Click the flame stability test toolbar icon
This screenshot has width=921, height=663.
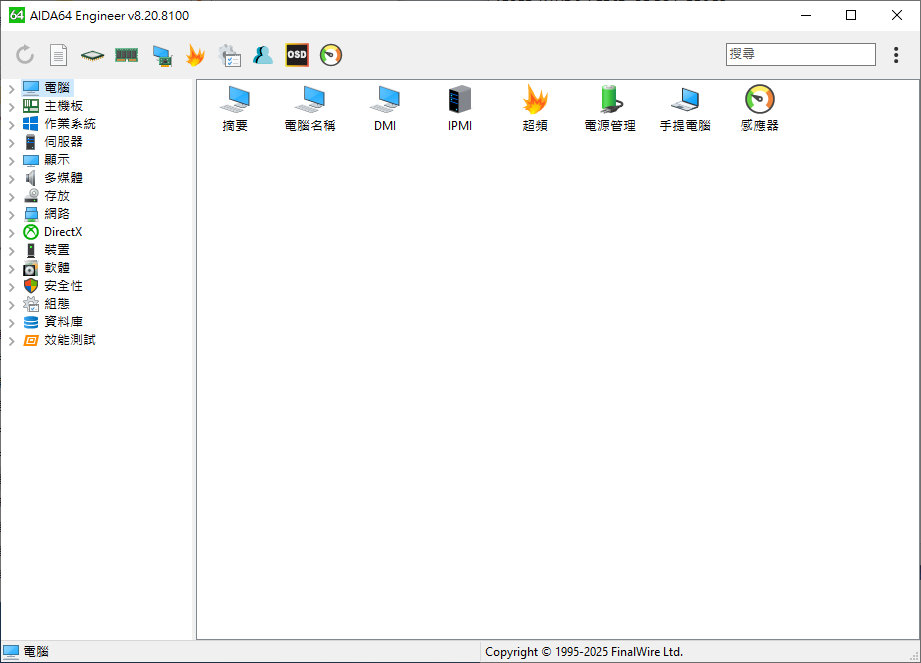point(195,55)
